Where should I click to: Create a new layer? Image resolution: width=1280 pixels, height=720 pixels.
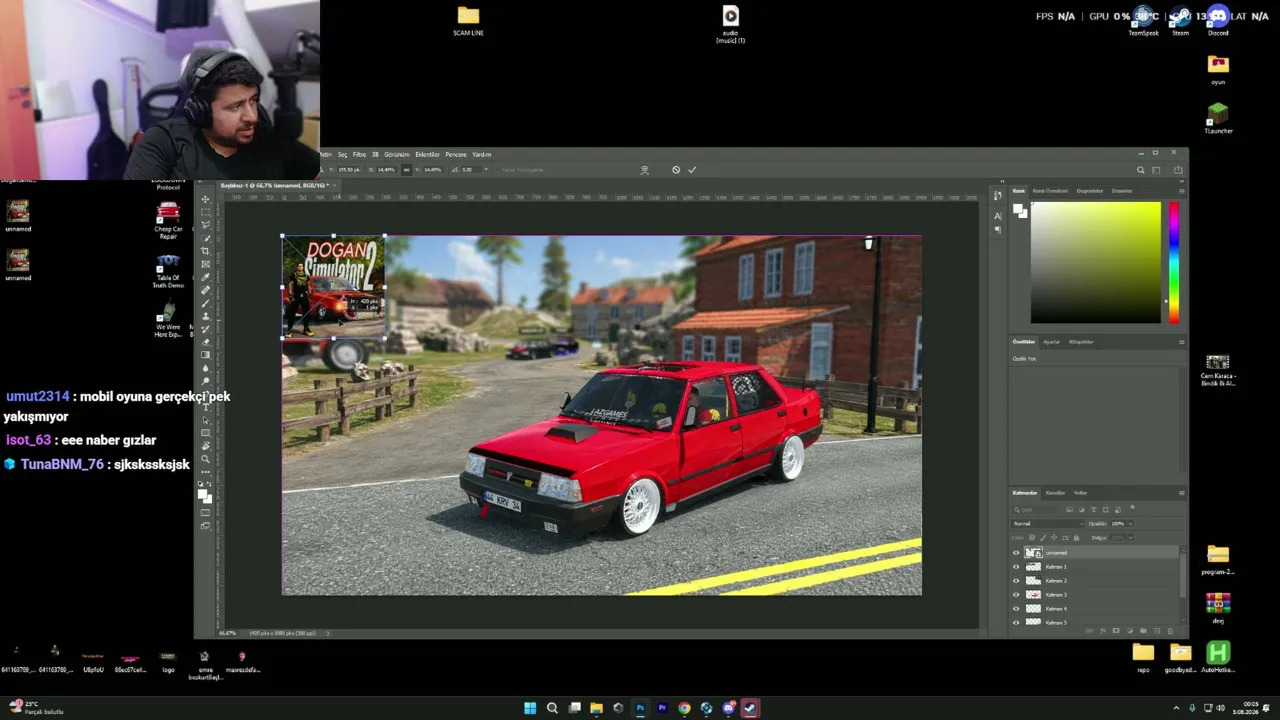point(1157,631)
